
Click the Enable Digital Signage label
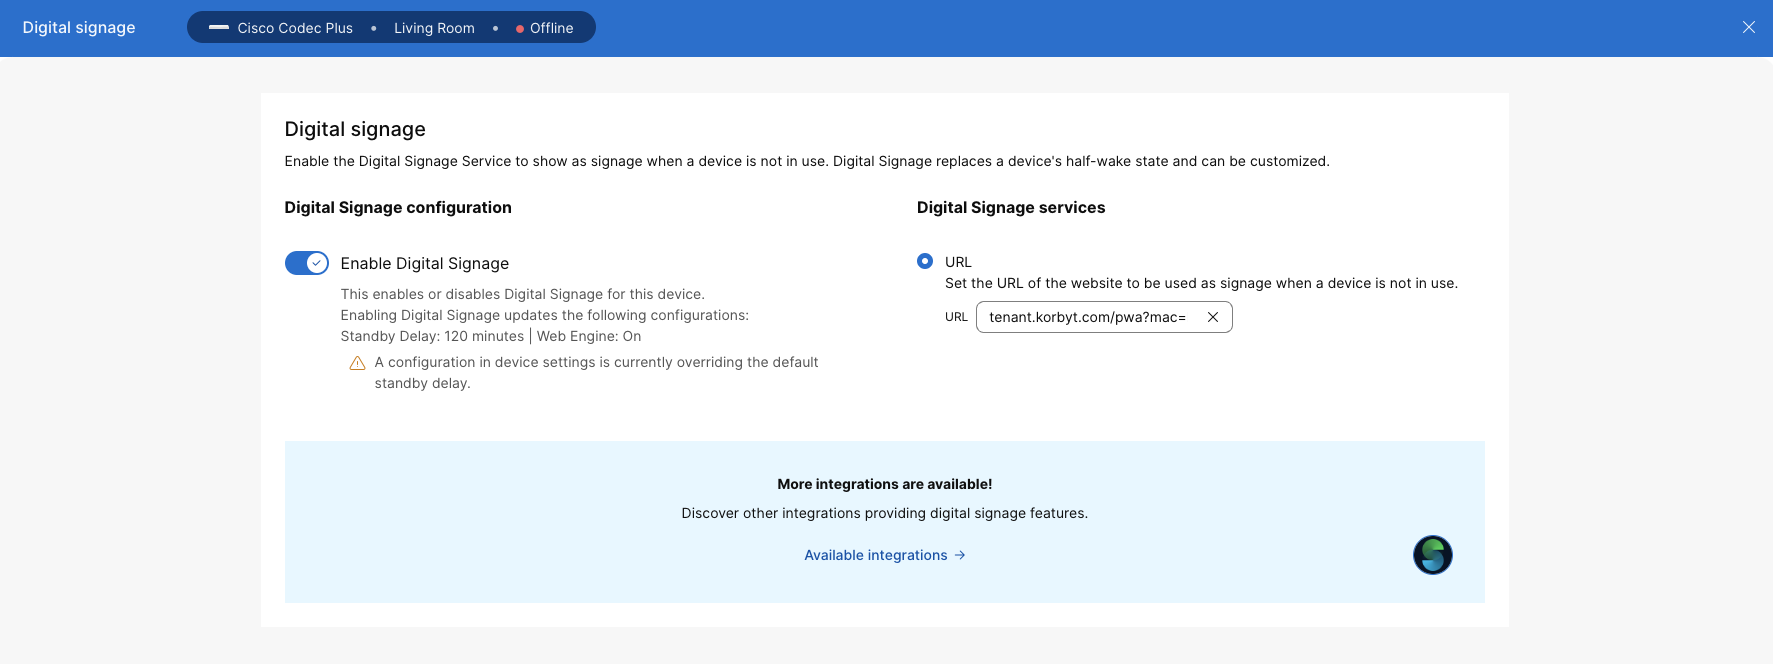(425, 263)
